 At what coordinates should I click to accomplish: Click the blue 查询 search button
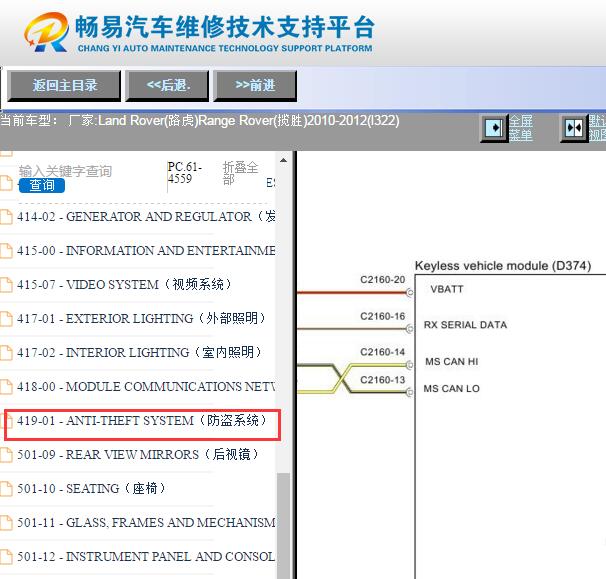pyautogui.click(x=42, y=185)
